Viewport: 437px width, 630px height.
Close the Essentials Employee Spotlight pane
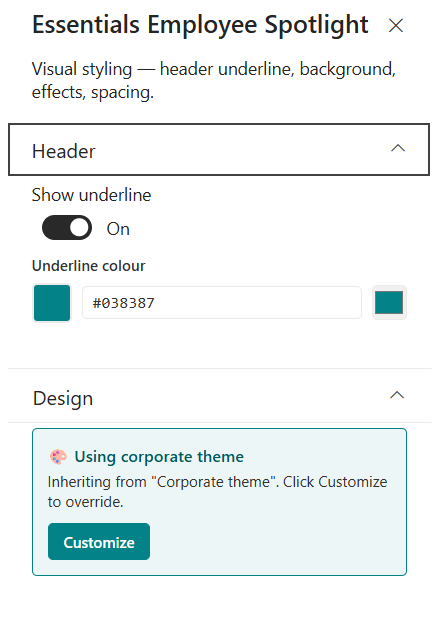pos(396,26)
